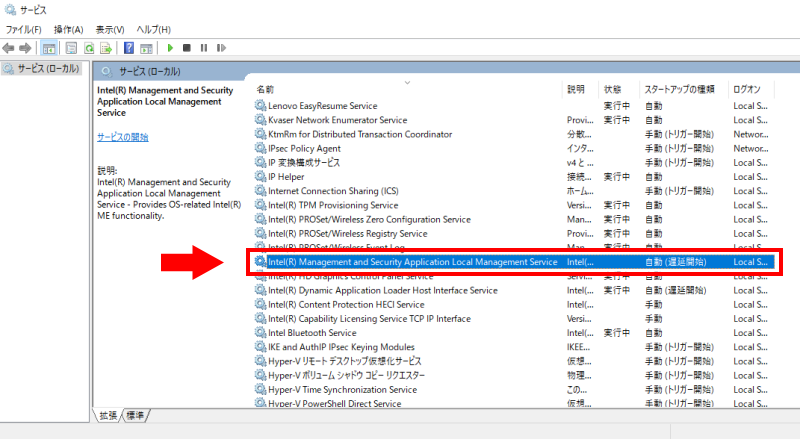The image size is (800, 448).
Task: Switch to the 拡張 tab
Action: point(108,415)
